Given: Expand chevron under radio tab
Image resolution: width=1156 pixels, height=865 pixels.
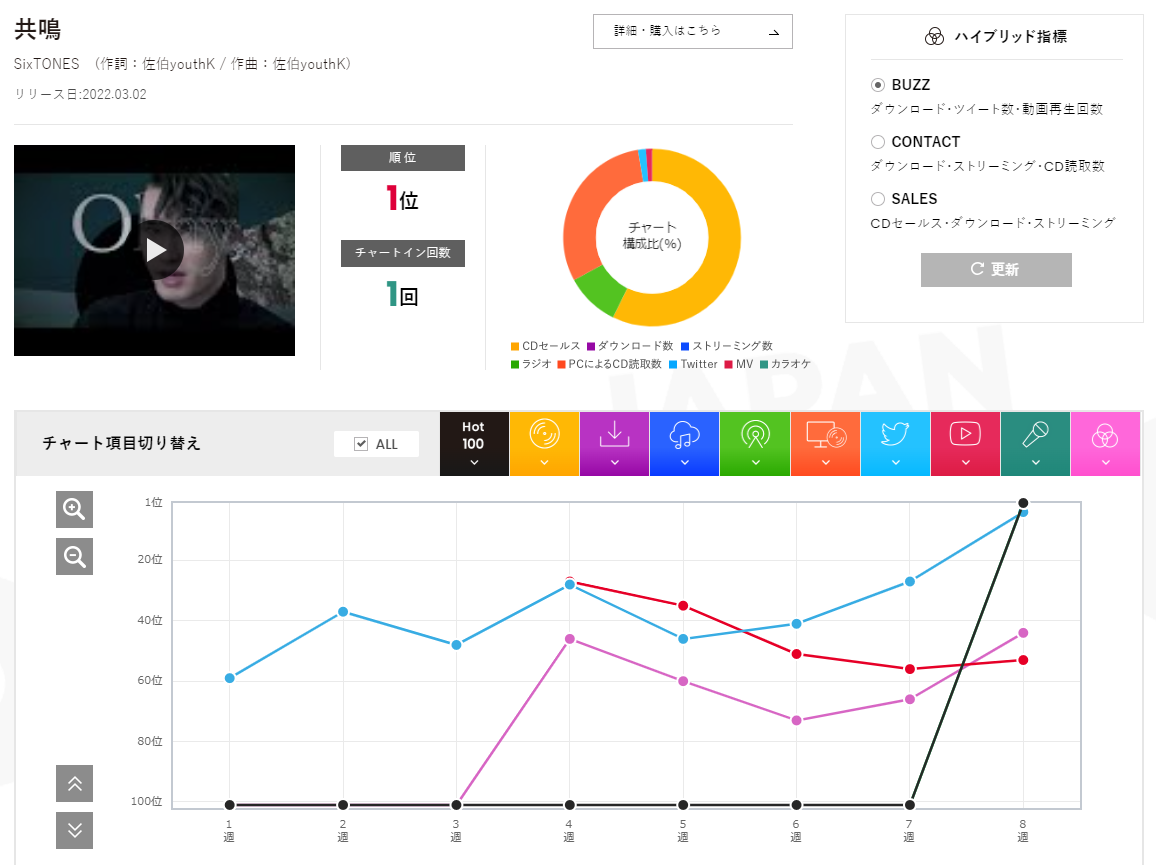Looking at the screenshot, I should [x=755, y=462].
